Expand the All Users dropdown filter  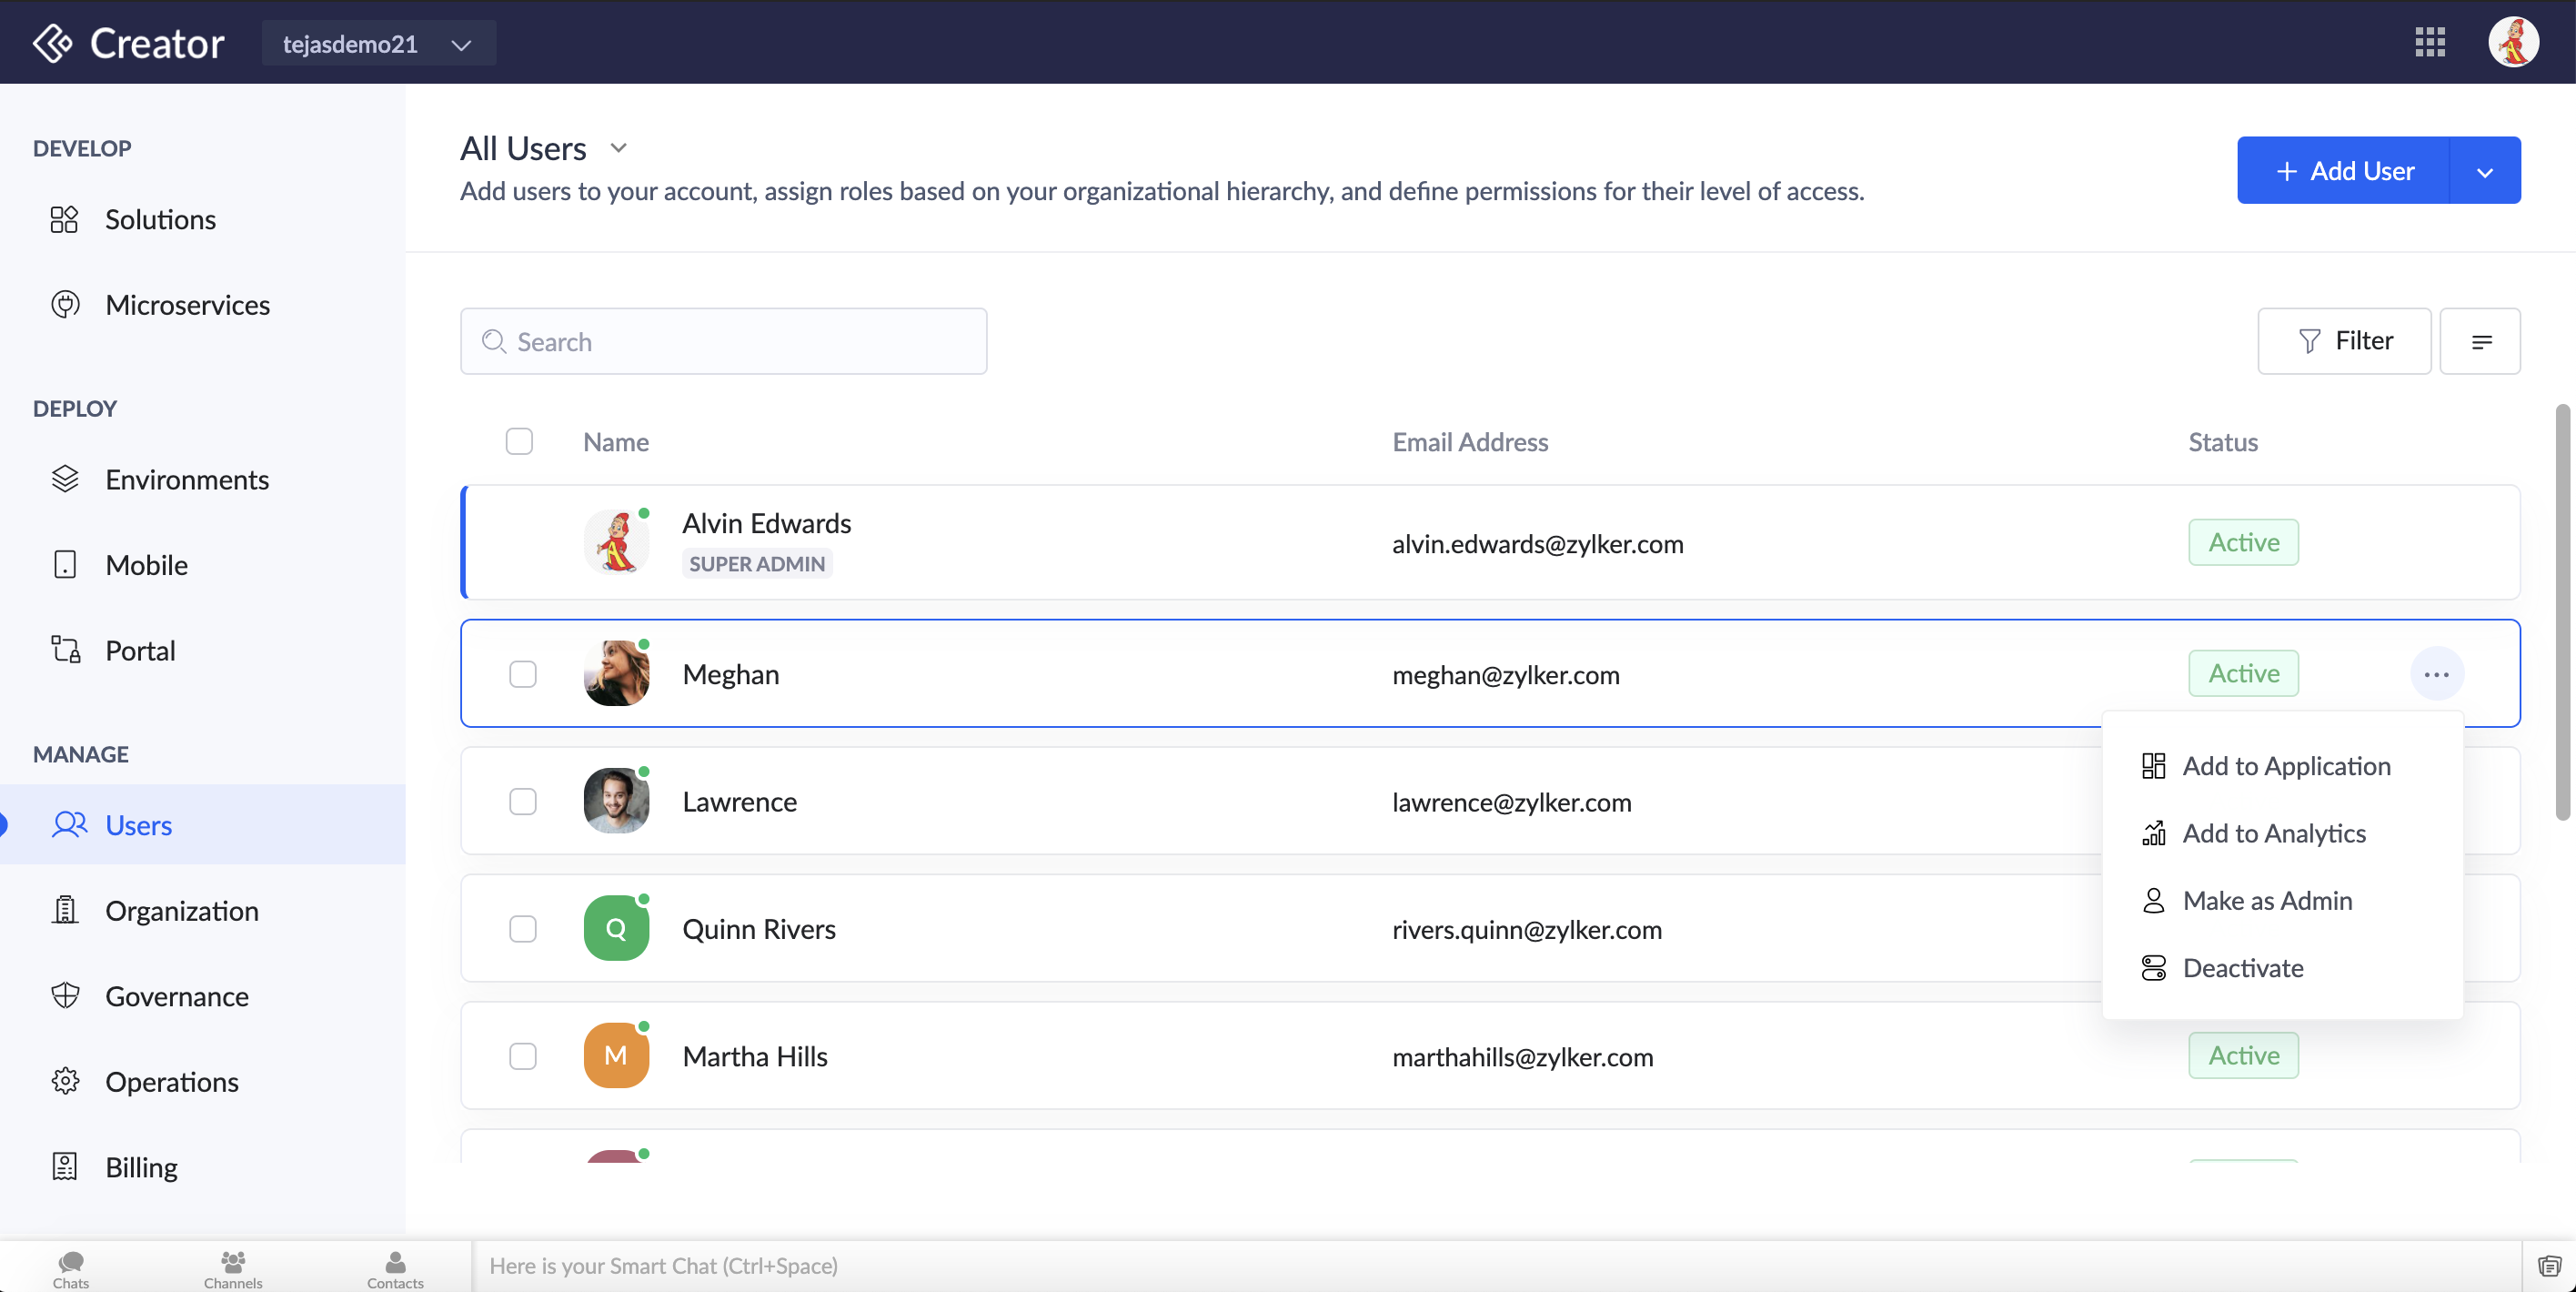click(618, 148)
